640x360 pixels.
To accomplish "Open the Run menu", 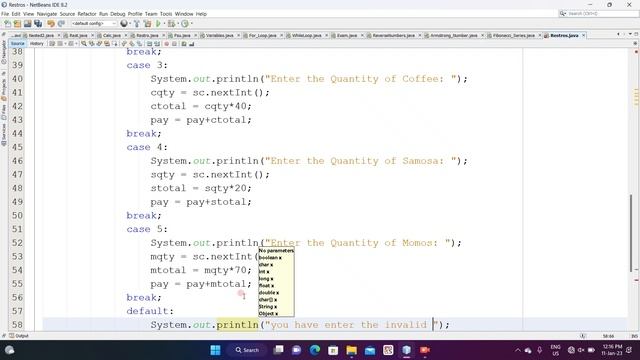I will pos(103,14).
